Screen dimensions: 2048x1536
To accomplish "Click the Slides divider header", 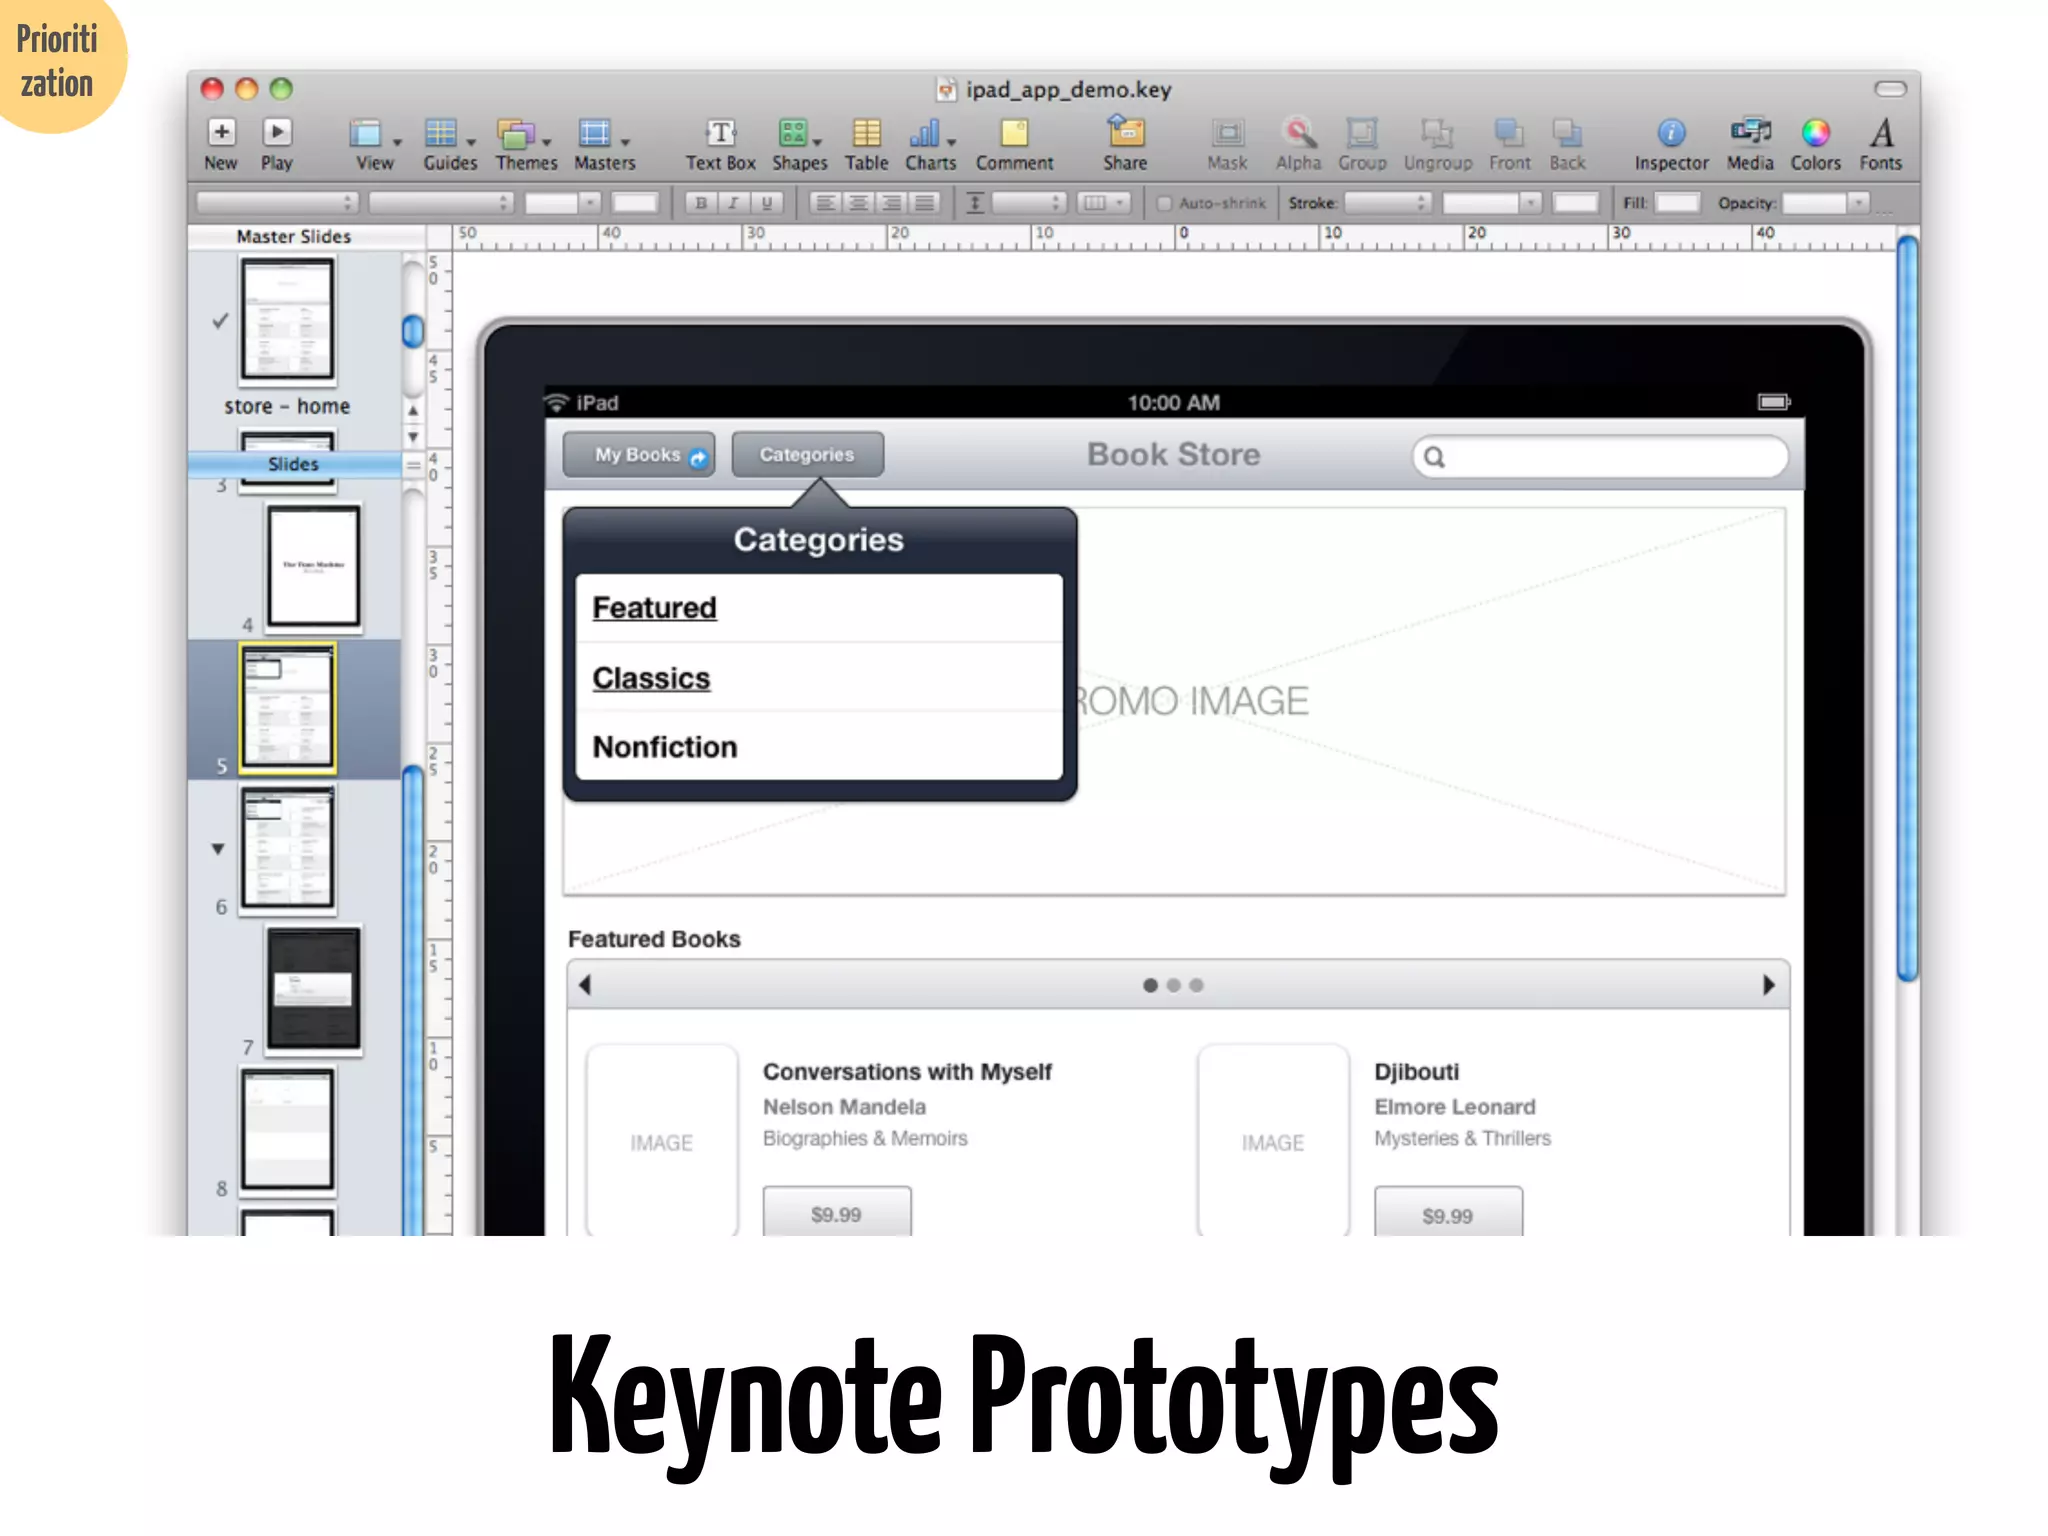I will coord(294,464).
